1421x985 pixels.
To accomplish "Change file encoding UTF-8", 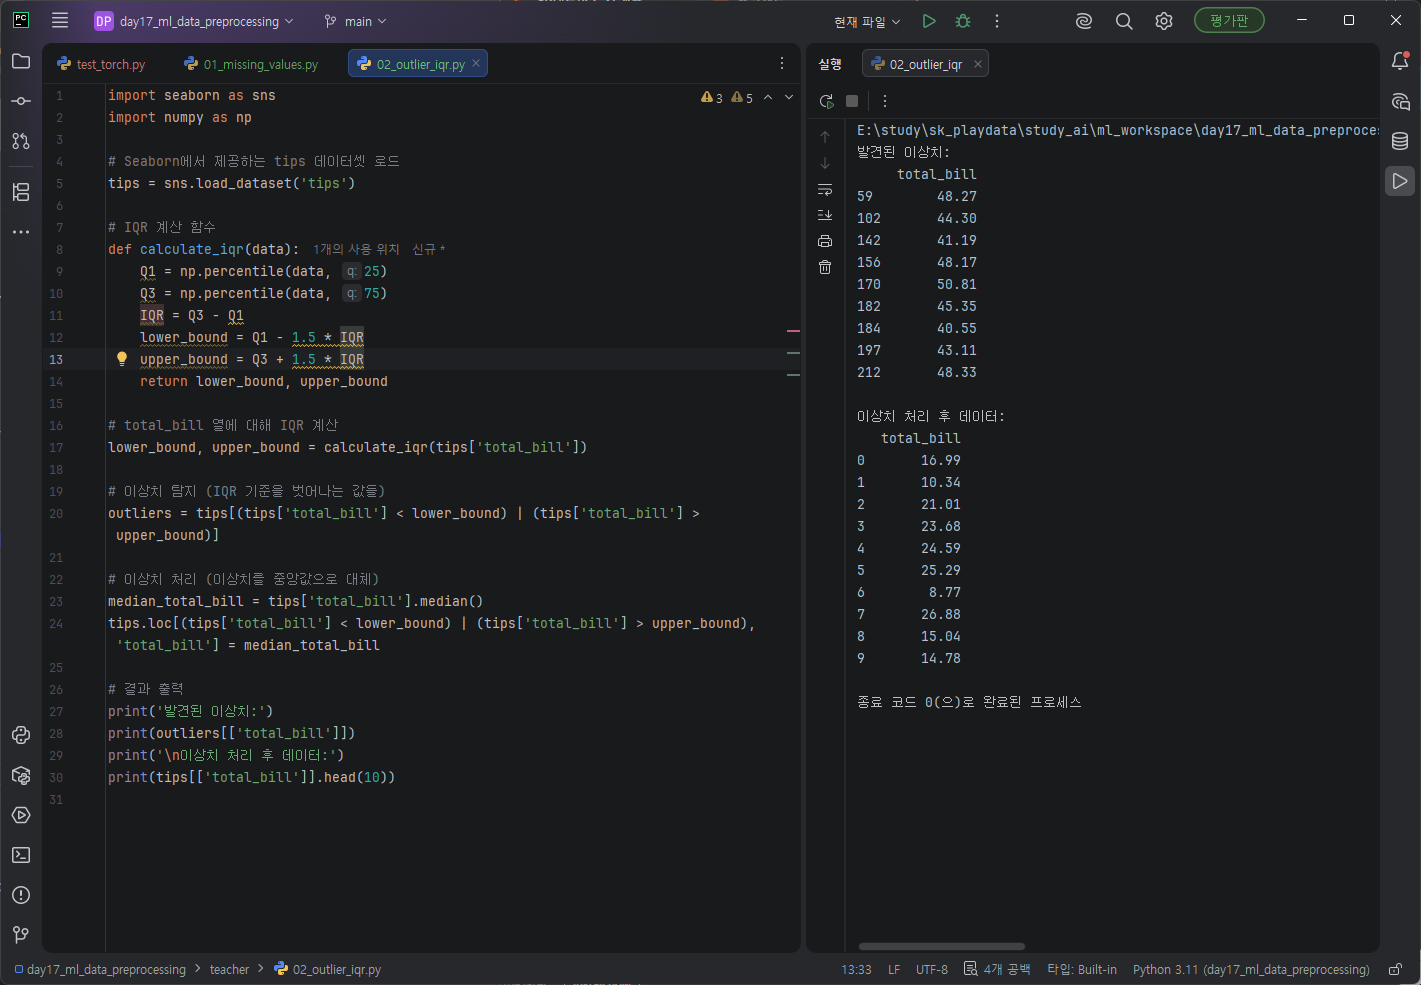I will (x=932, y=969).
